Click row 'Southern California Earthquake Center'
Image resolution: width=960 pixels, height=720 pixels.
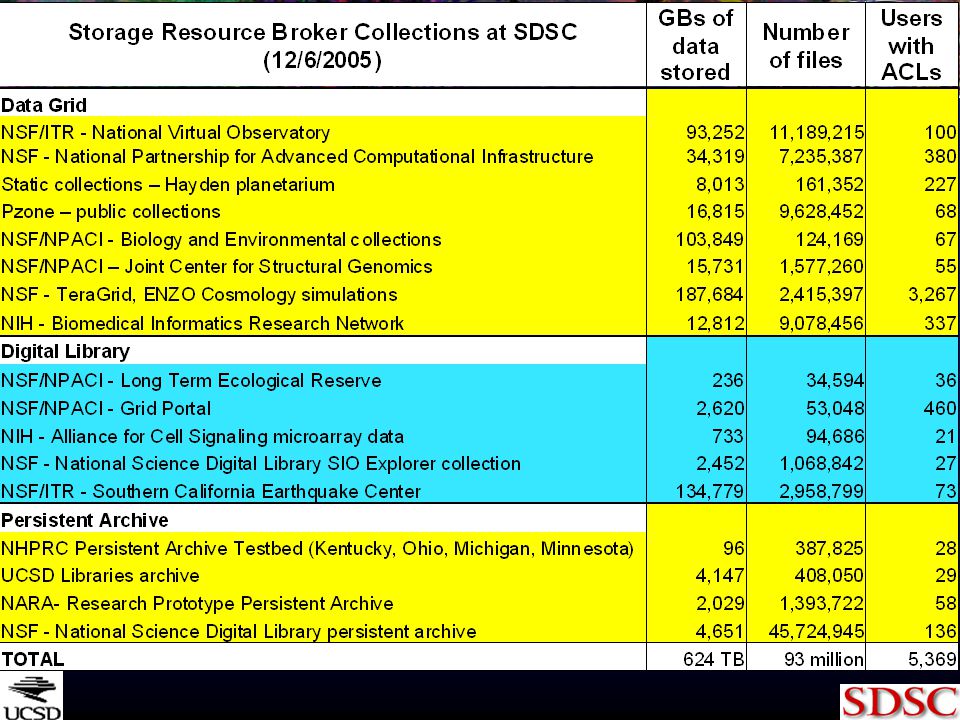pyautogui.click(x=479, y=491)
